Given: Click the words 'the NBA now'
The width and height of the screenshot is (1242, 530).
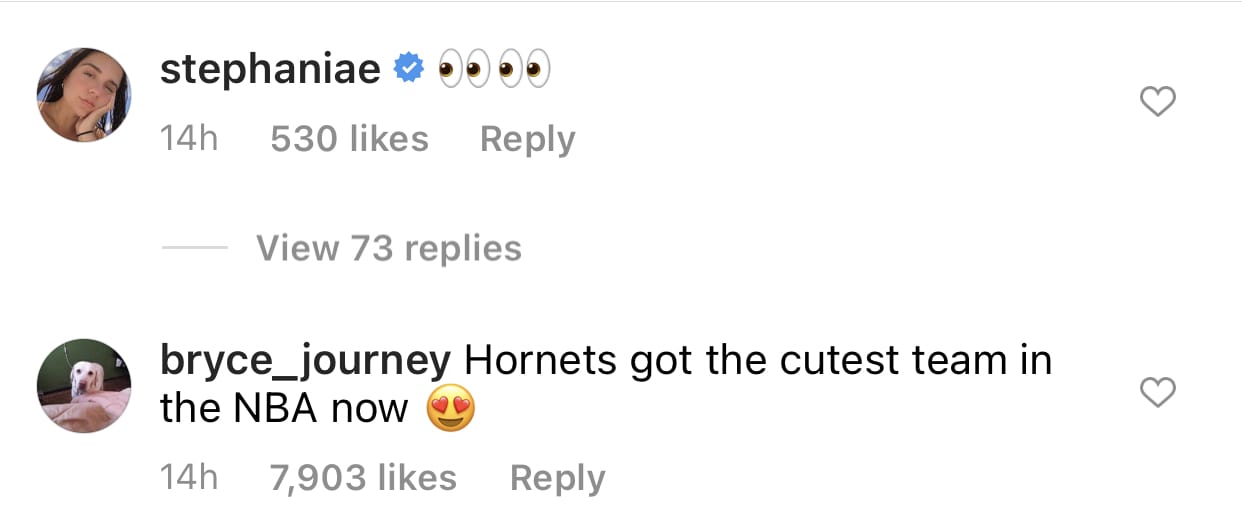Looking at the screenshot, I should 284,410.
